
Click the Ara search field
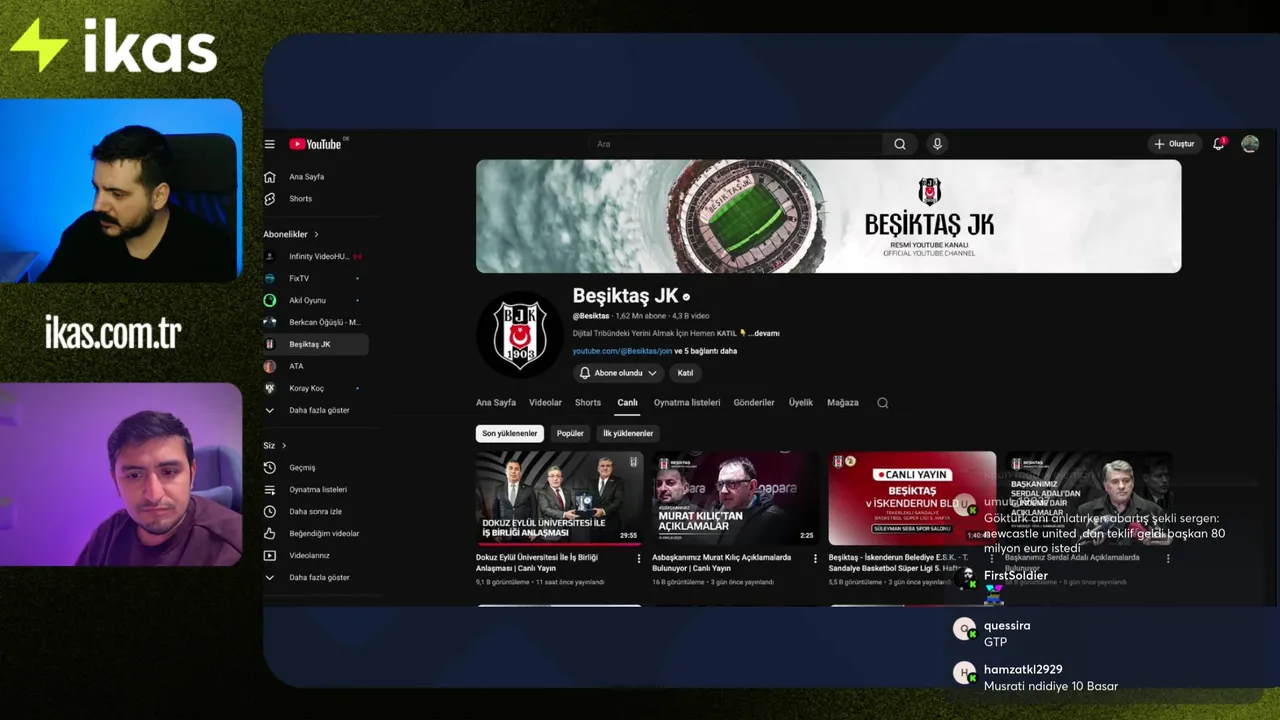[735, 144]
